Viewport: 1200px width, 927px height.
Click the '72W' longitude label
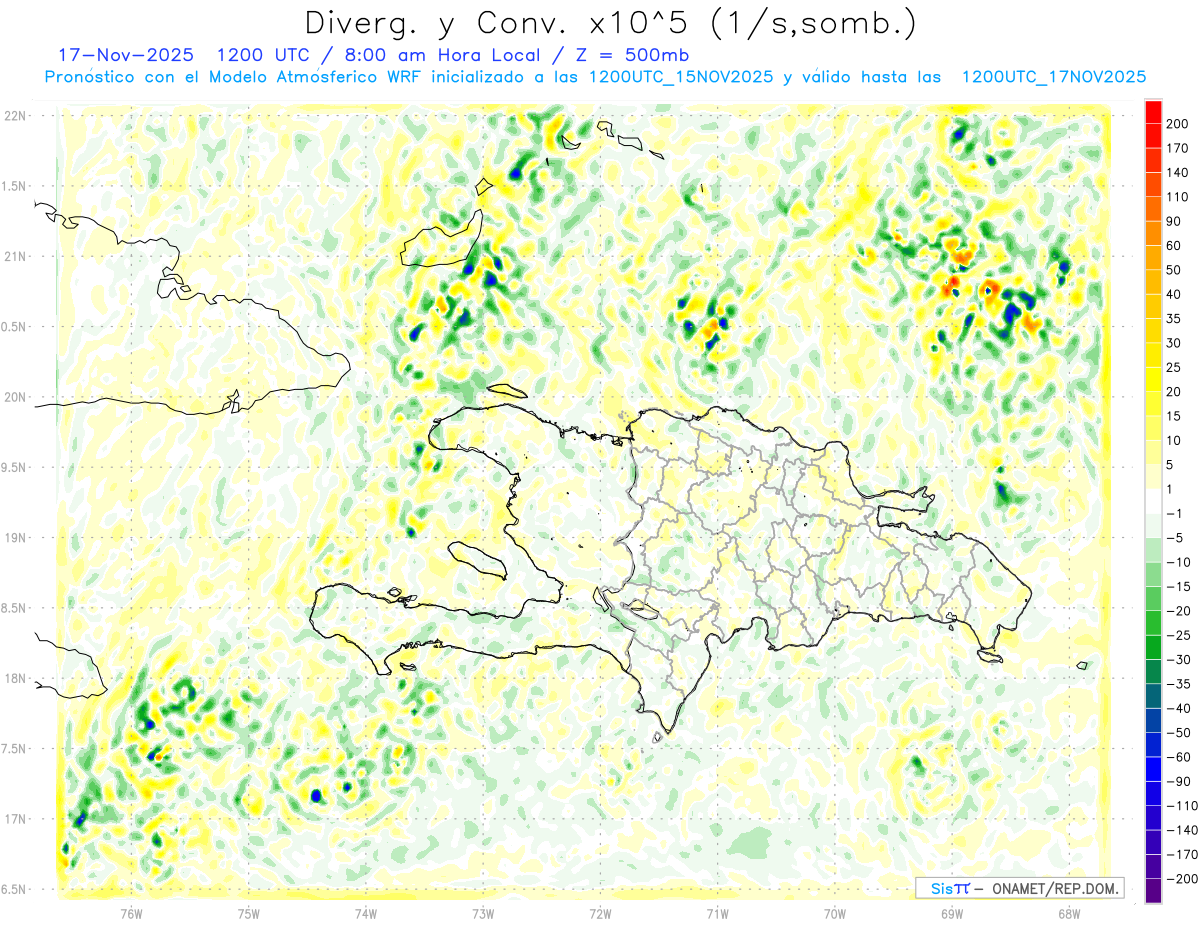point(601,914)
